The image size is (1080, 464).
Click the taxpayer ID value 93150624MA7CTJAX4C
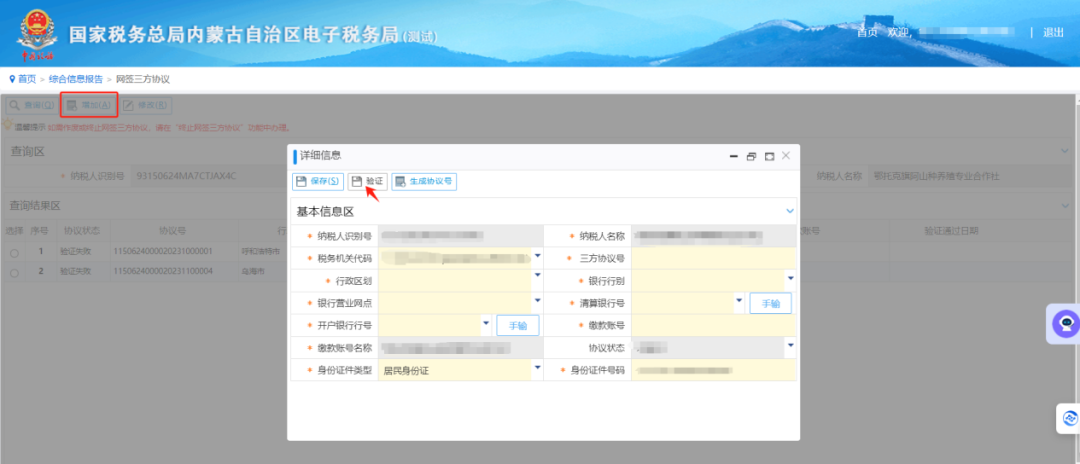pyautogui.click(x=186, y=176)
